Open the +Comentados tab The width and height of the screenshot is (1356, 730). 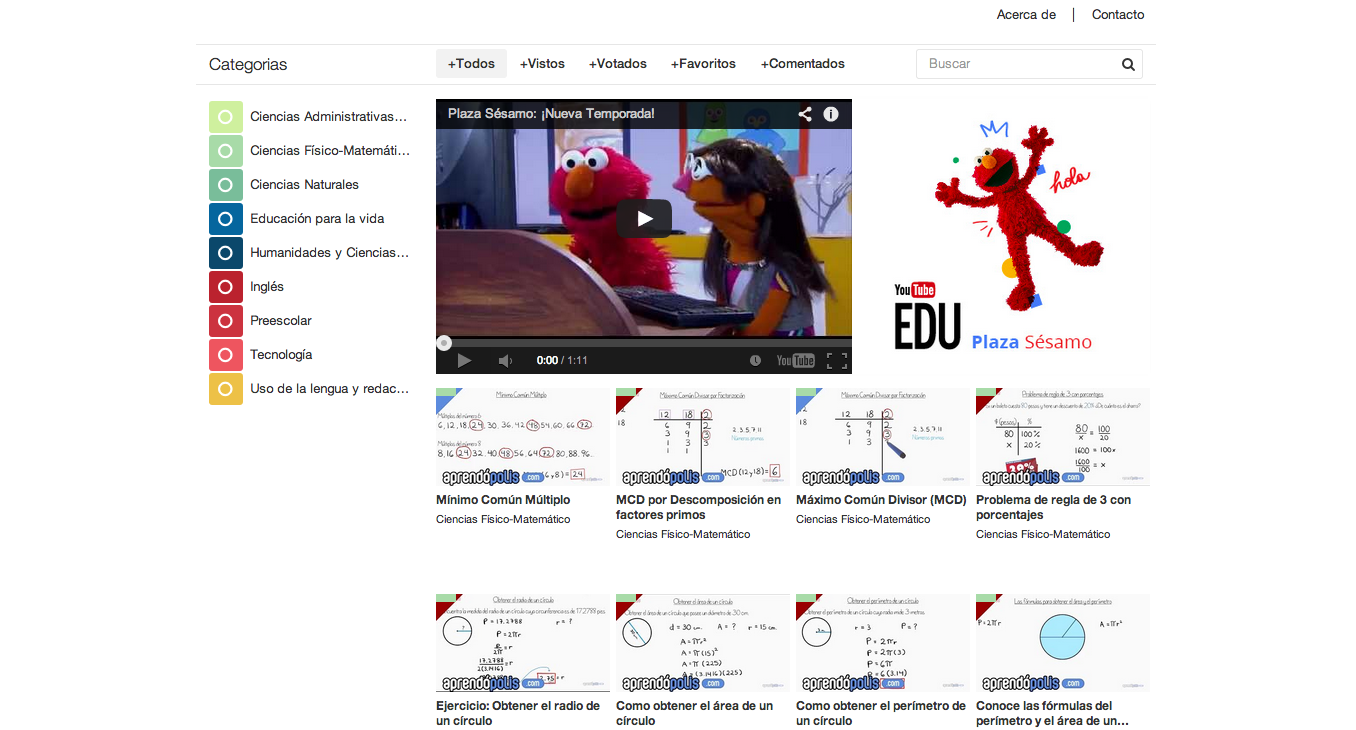tap(802, 64)
